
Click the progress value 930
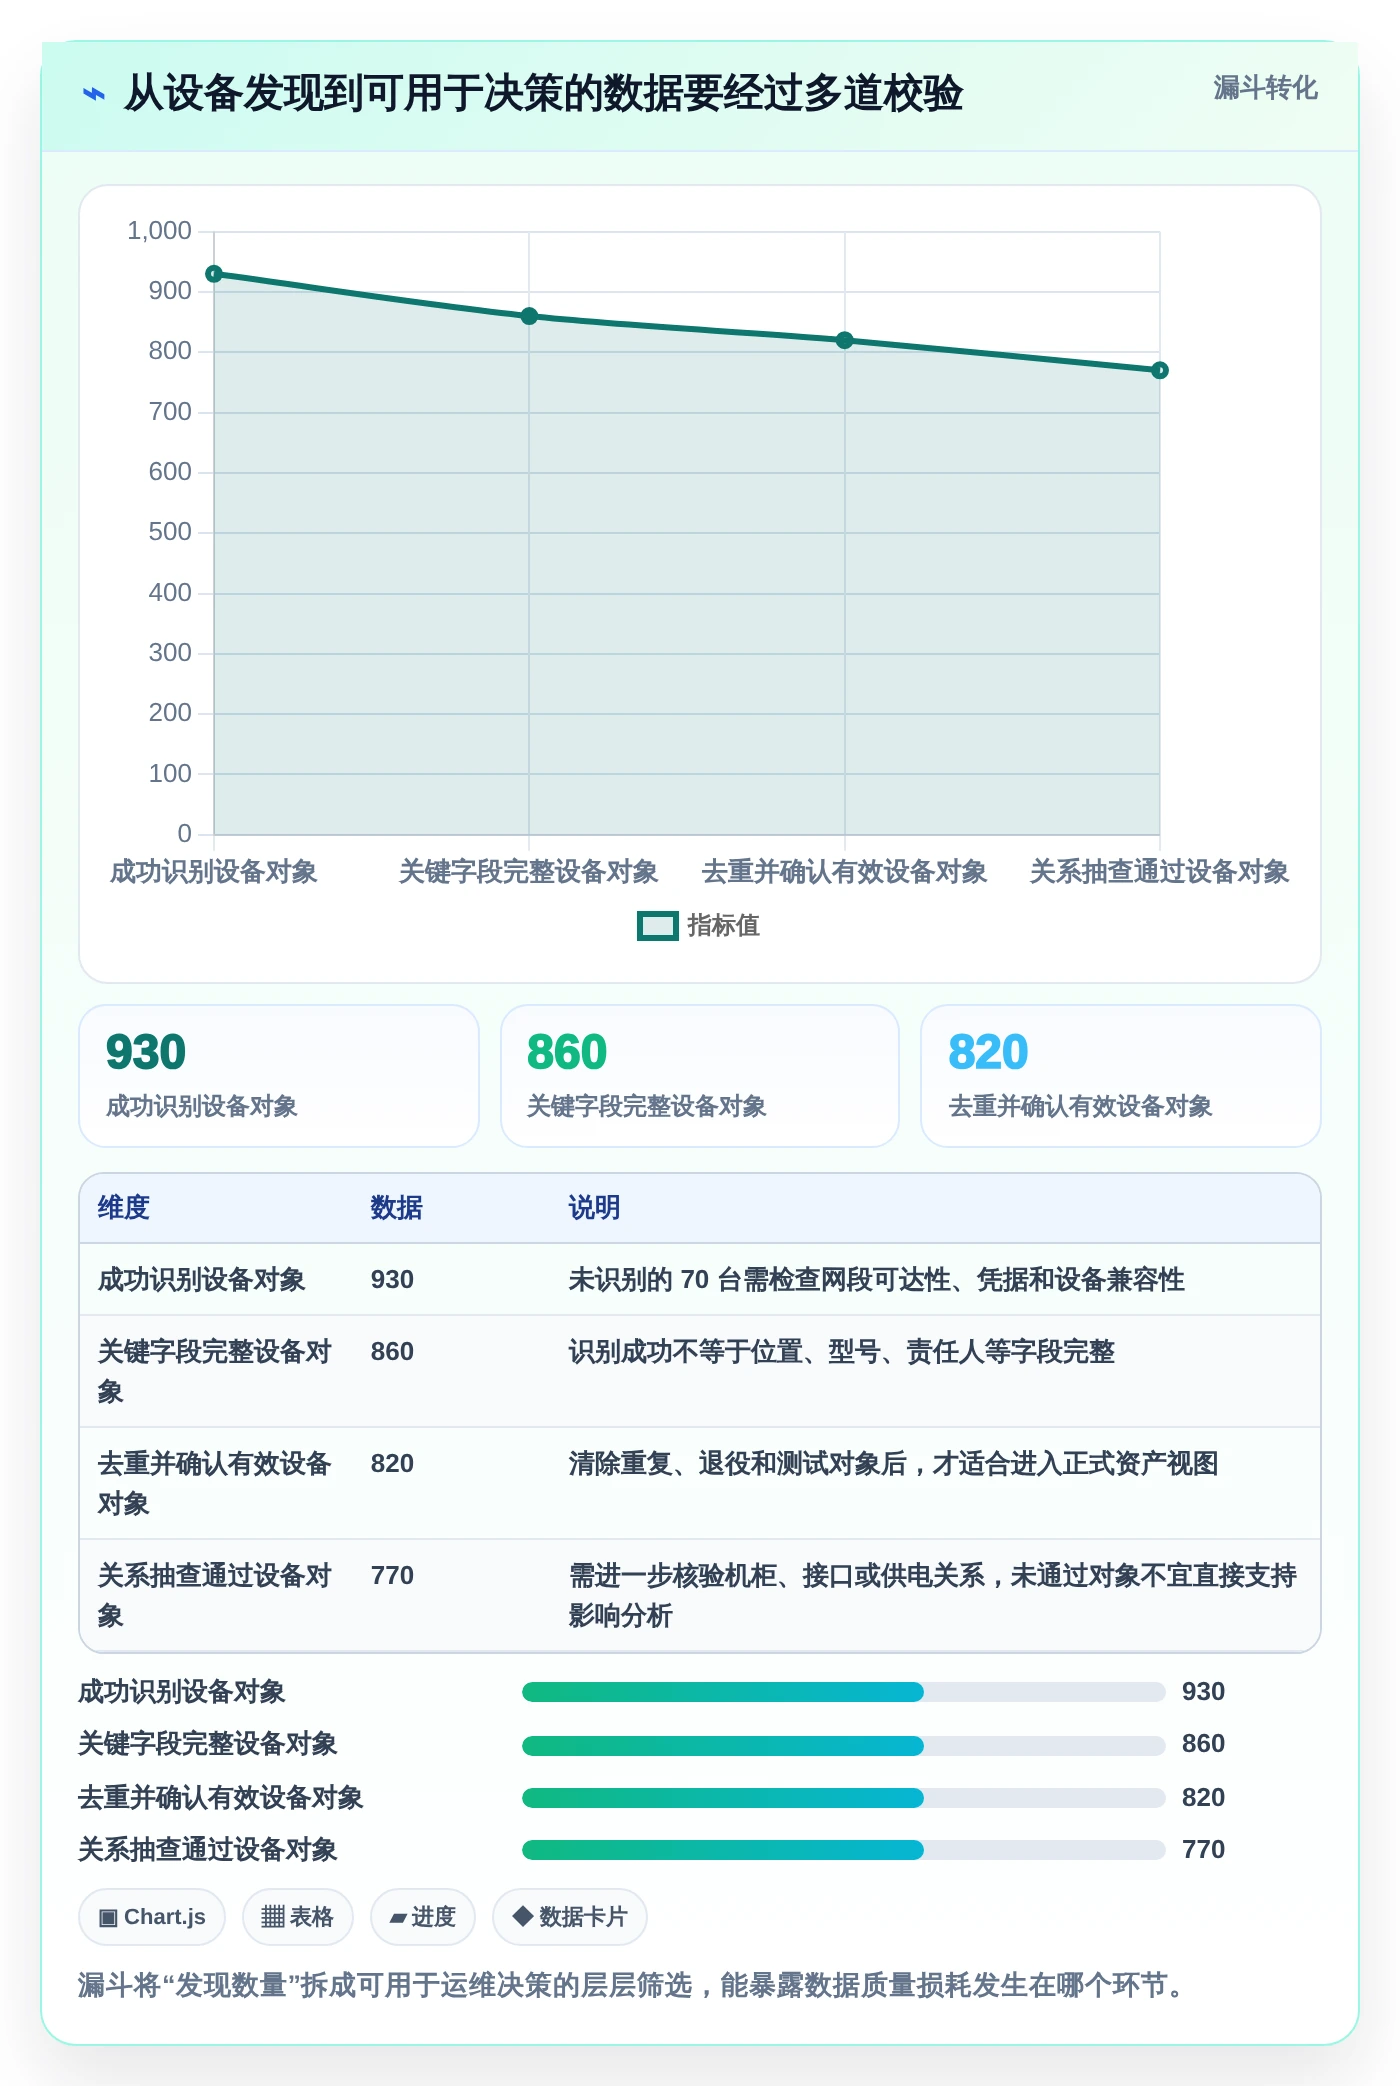pyautogui.click(x=1203, y=1692)
